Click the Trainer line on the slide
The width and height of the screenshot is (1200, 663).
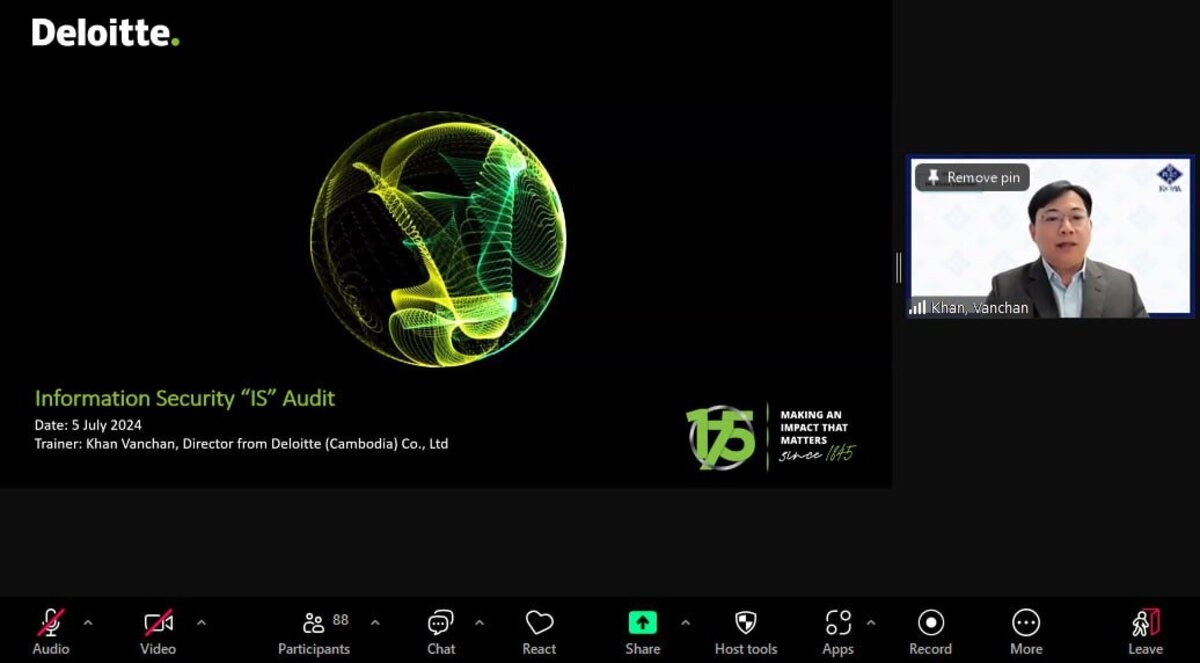pyautogui.click(x=241, y=444)
